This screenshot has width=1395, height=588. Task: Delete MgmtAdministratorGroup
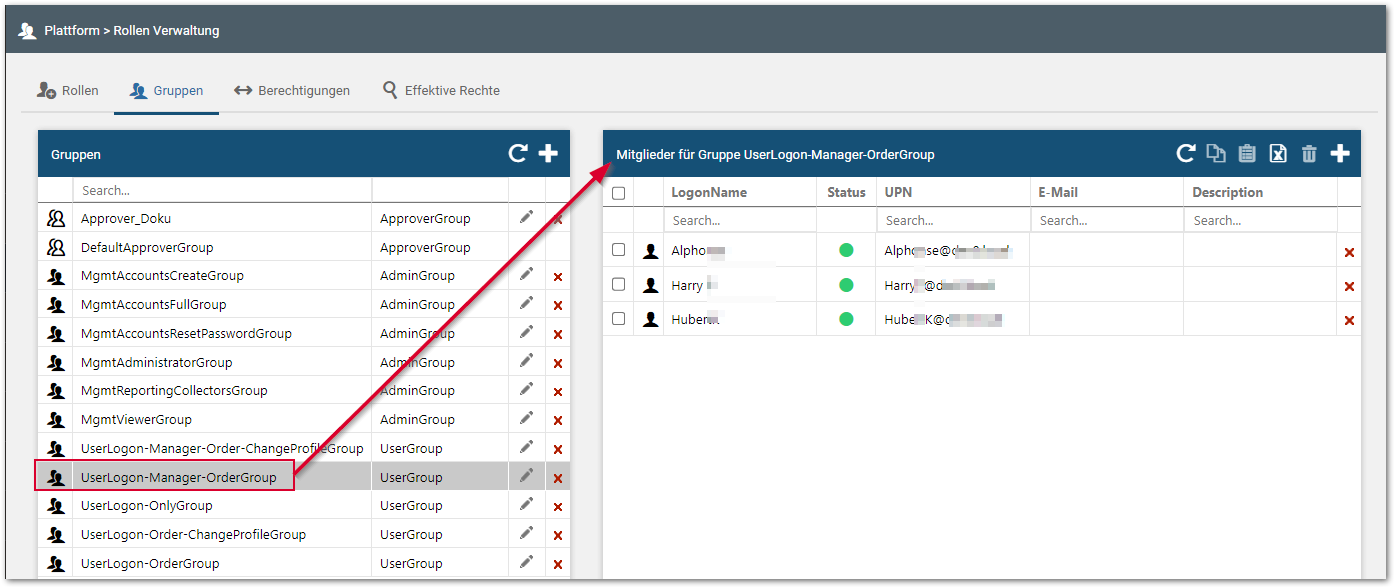click(x=558, y=364)
